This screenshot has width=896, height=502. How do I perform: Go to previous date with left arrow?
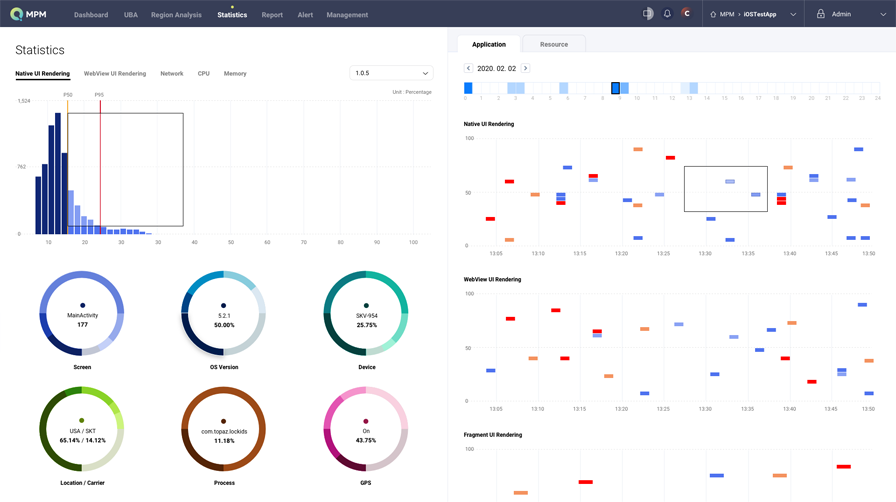tap(468, 68)
